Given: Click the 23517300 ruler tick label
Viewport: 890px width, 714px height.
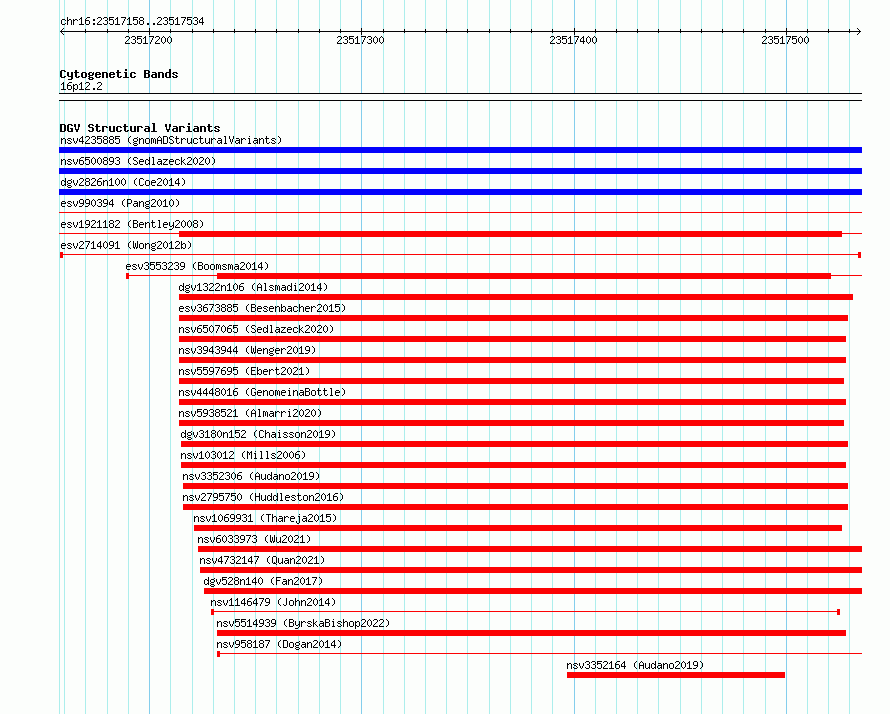Looking at the screenshot, I should tap(360, 40).
